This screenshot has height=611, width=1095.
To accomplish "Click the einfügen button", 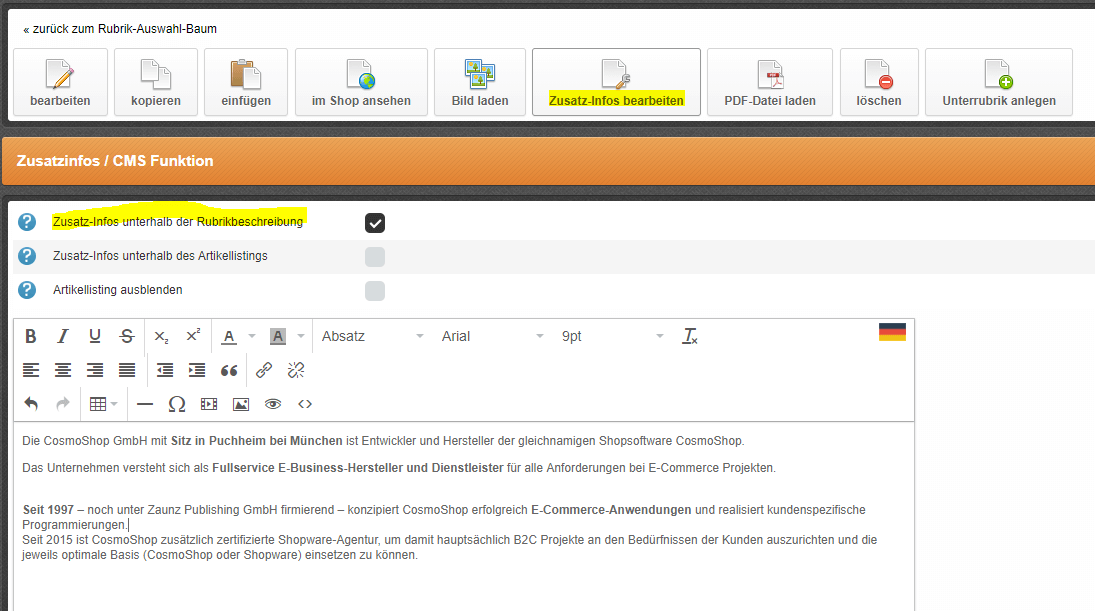I will [x=246, y=82].
